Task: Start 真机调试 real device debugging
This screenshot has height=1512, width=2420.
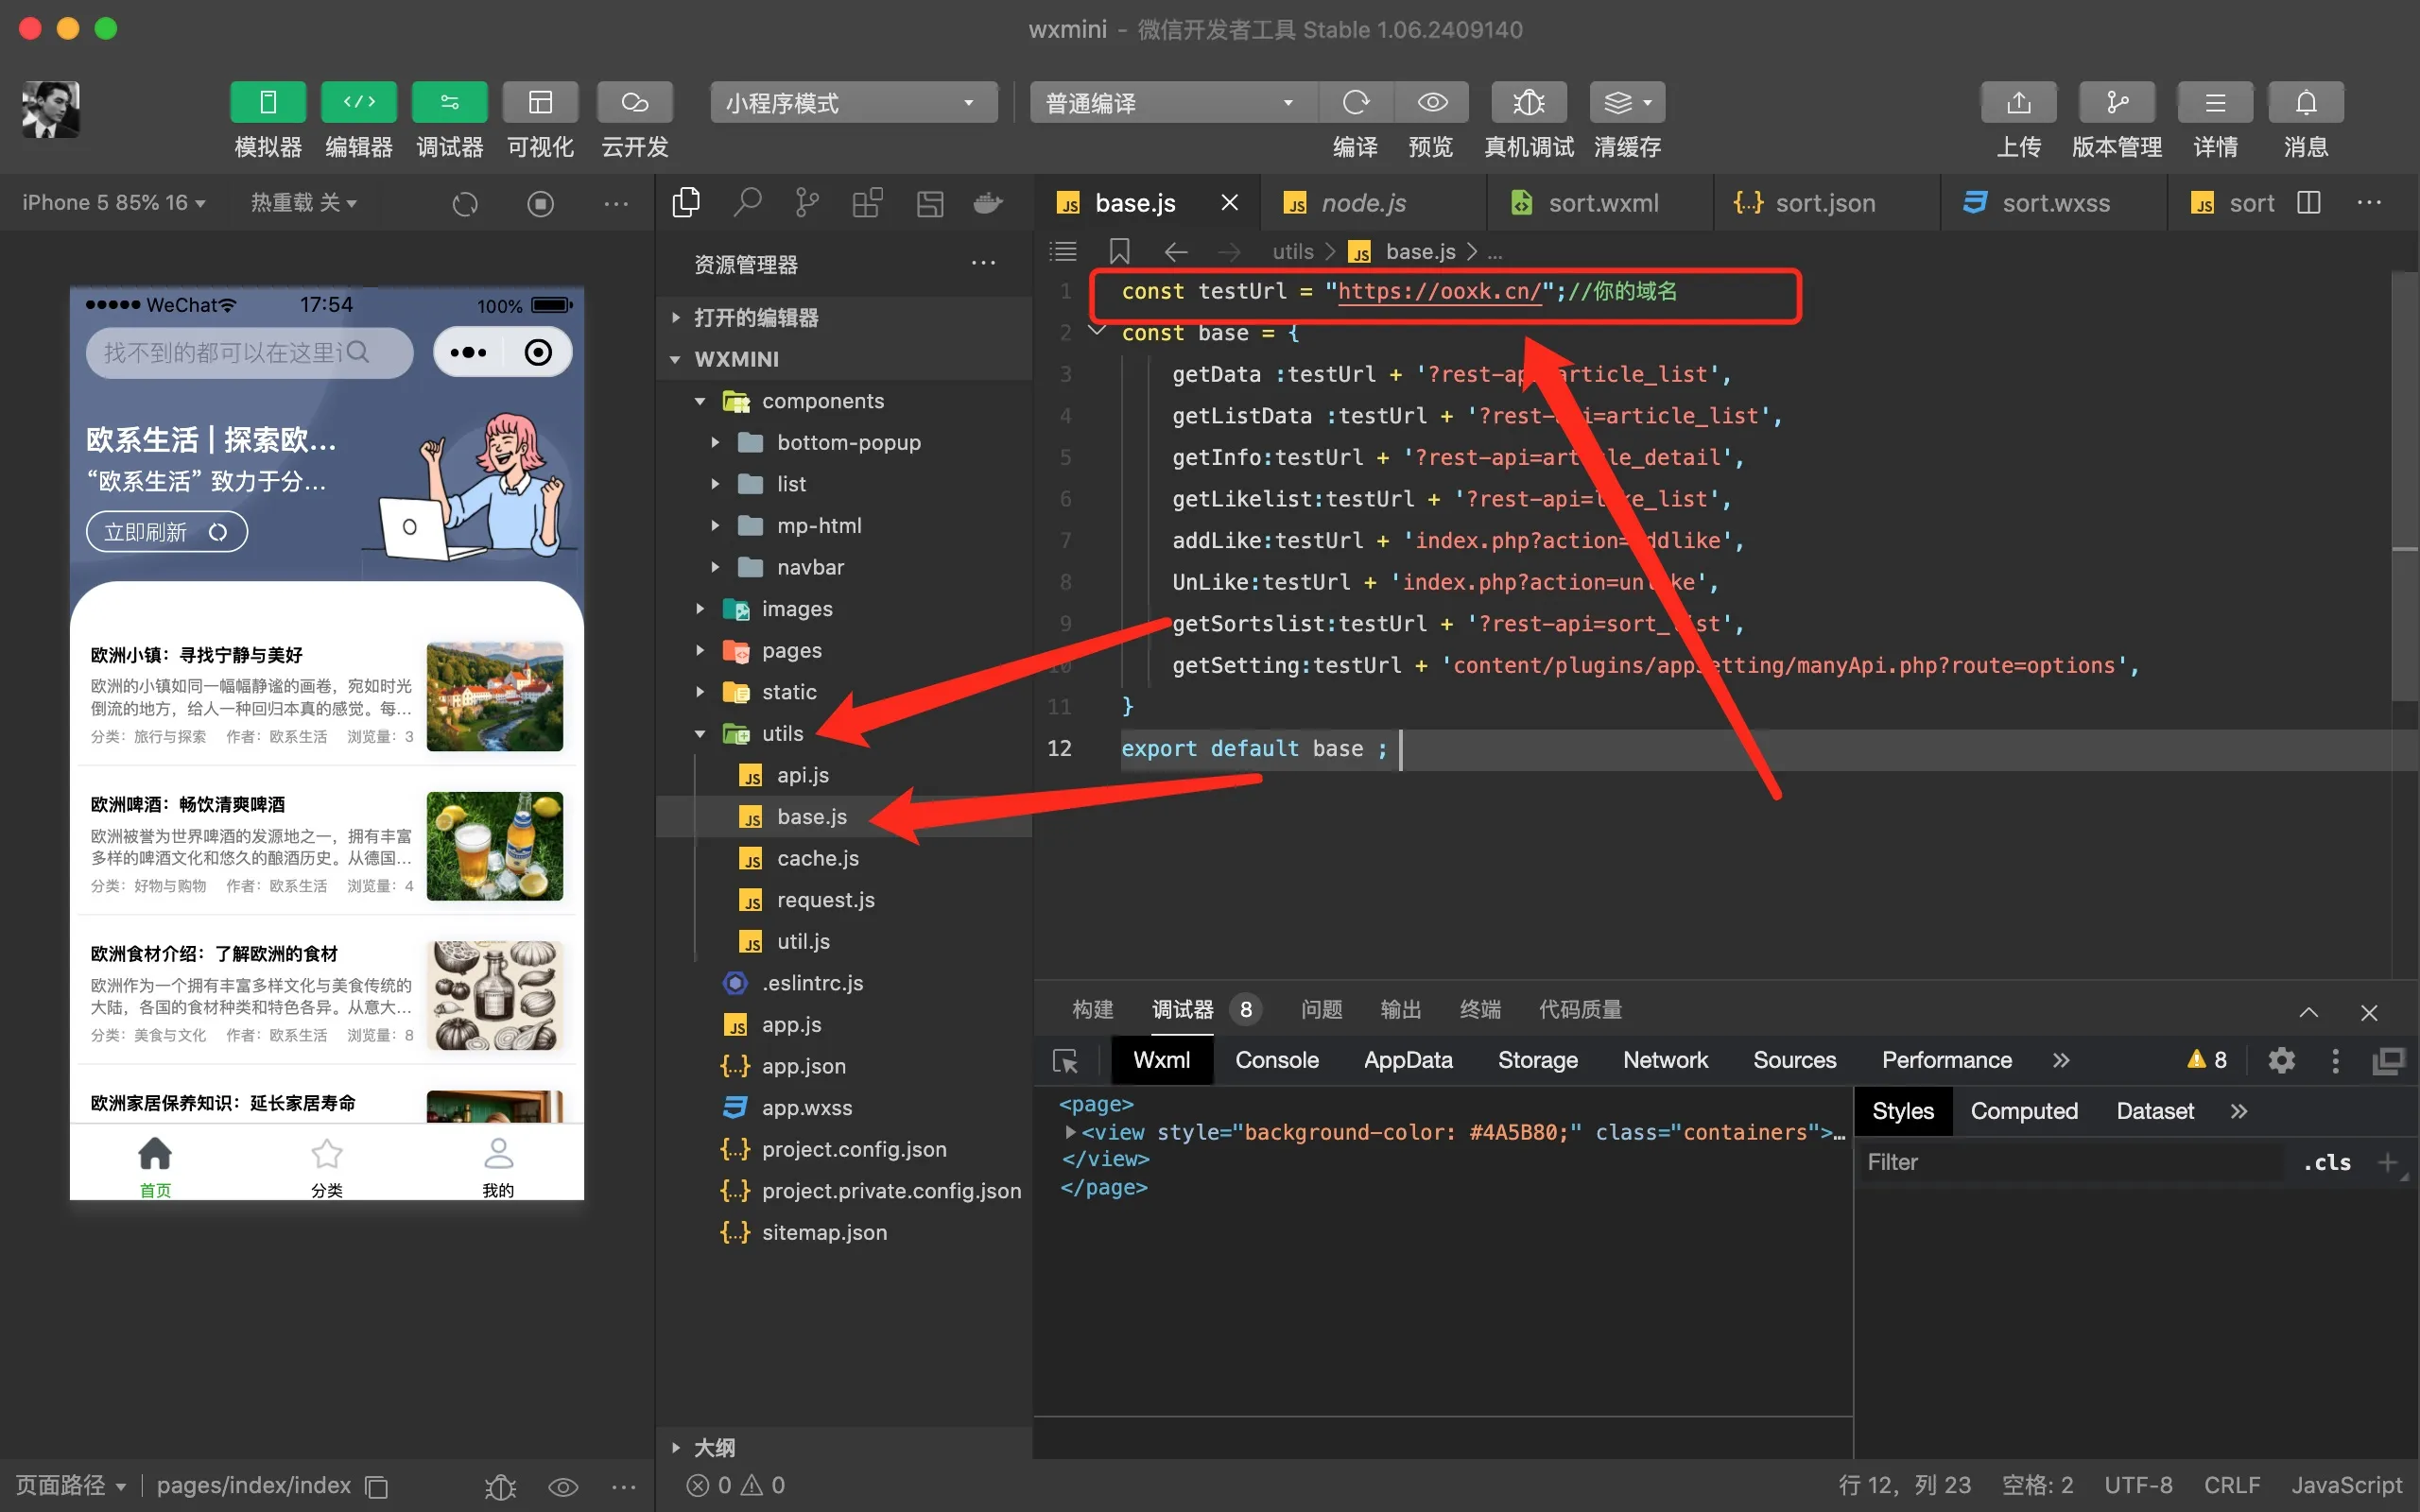Action: point(1529,102)
